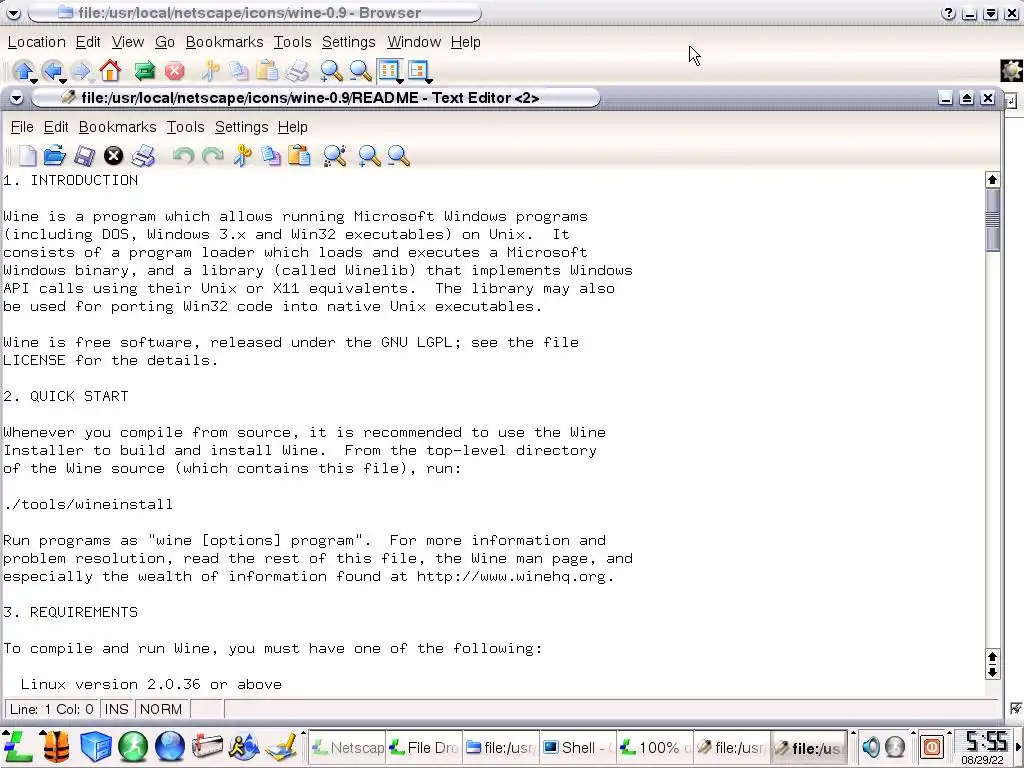The image size is (1024, 768).
Task: Print the document from Text Editor toolbar
Action: point(143,156)
